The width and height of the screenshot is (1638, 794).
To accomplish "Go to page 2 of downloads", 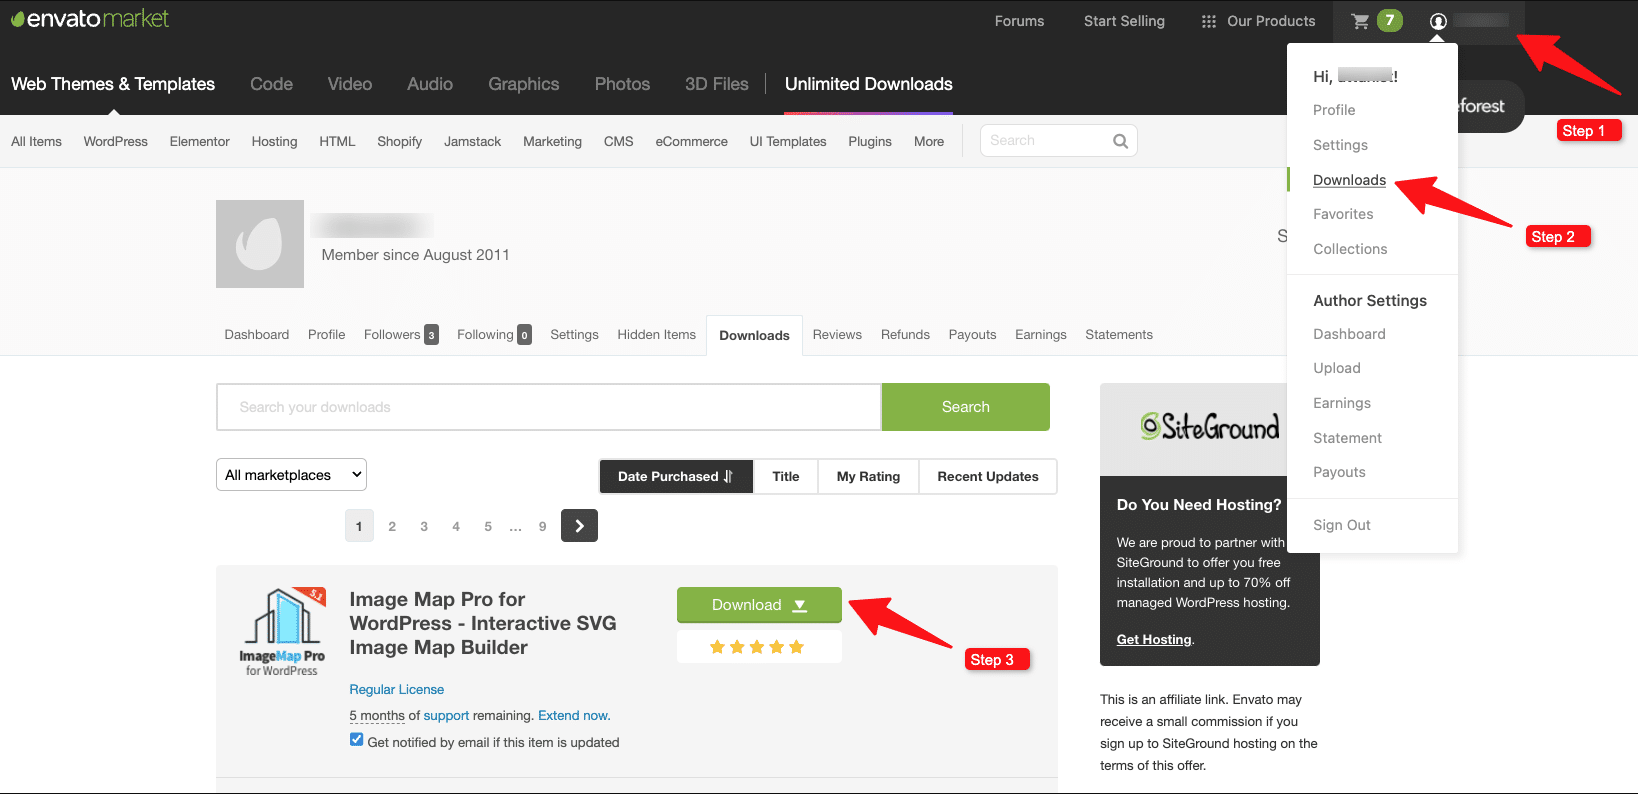I will coord(392,526).
